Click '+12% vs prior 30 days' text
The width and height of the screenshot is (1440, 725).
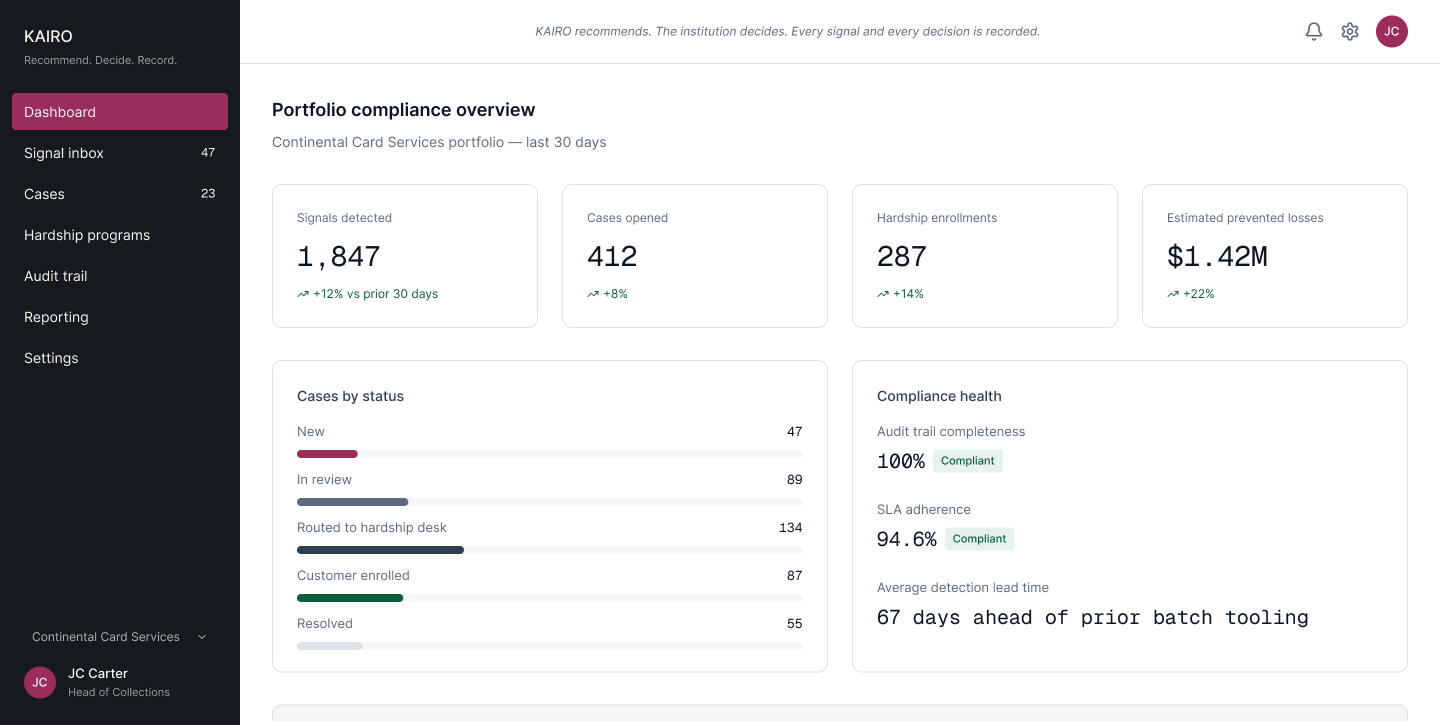[376, 294]
